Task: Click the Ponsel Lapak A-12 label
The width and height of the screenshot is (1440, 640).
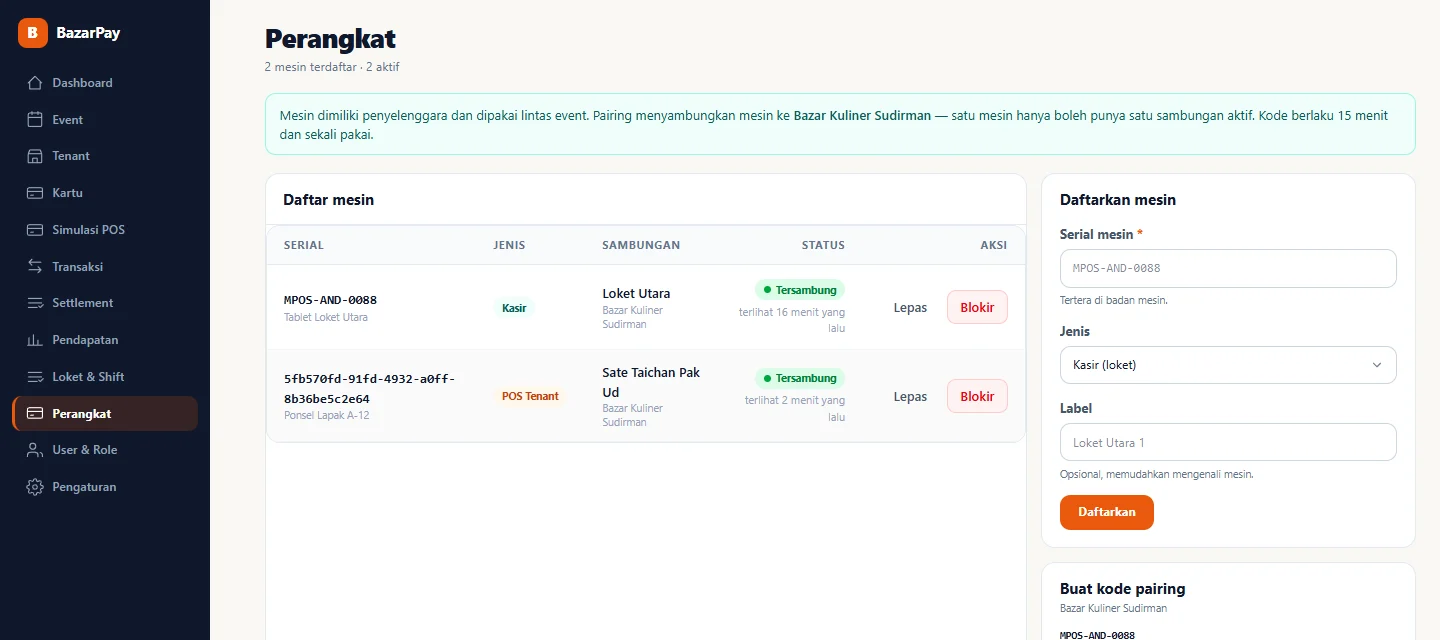Action: [327, 415]
